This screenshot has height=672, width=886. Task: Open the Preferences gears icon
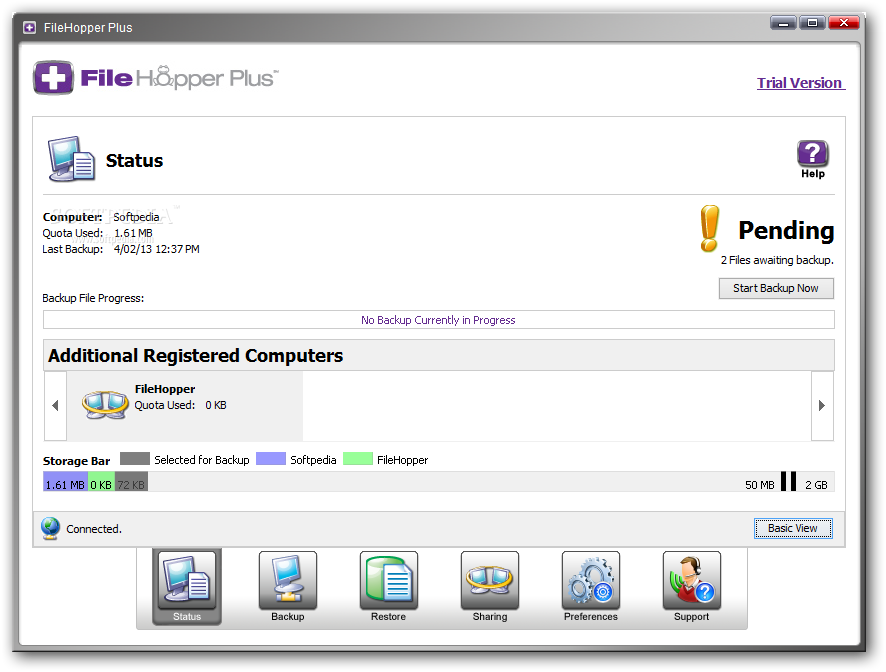click(x=590, y=580)
